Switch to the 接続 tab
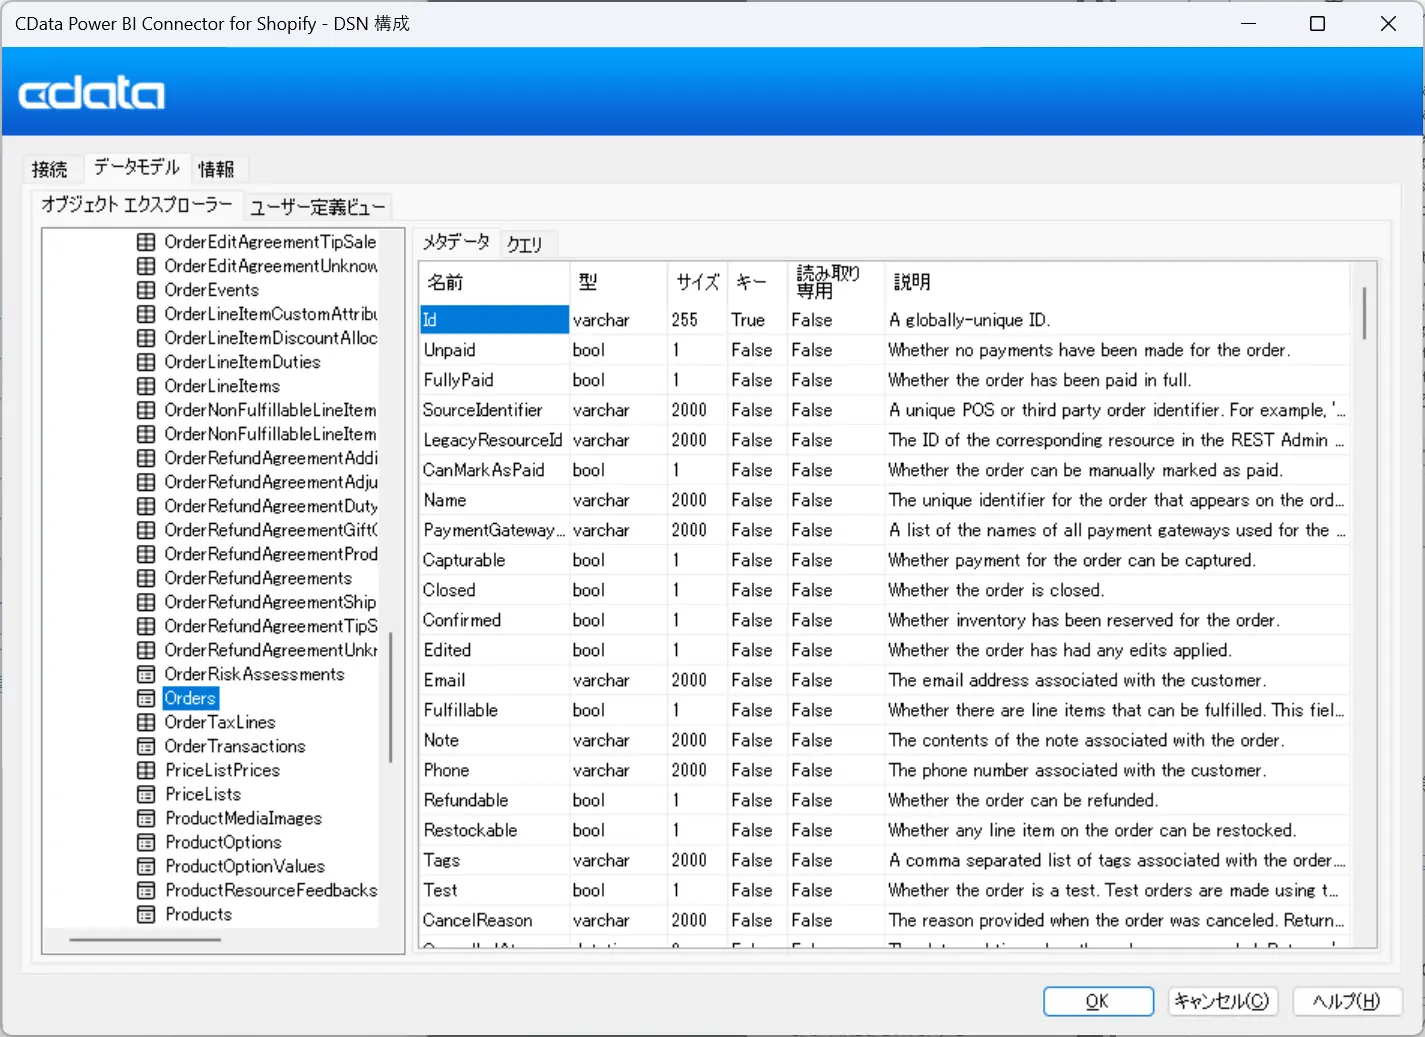1425x1037 pixels. 50,169
